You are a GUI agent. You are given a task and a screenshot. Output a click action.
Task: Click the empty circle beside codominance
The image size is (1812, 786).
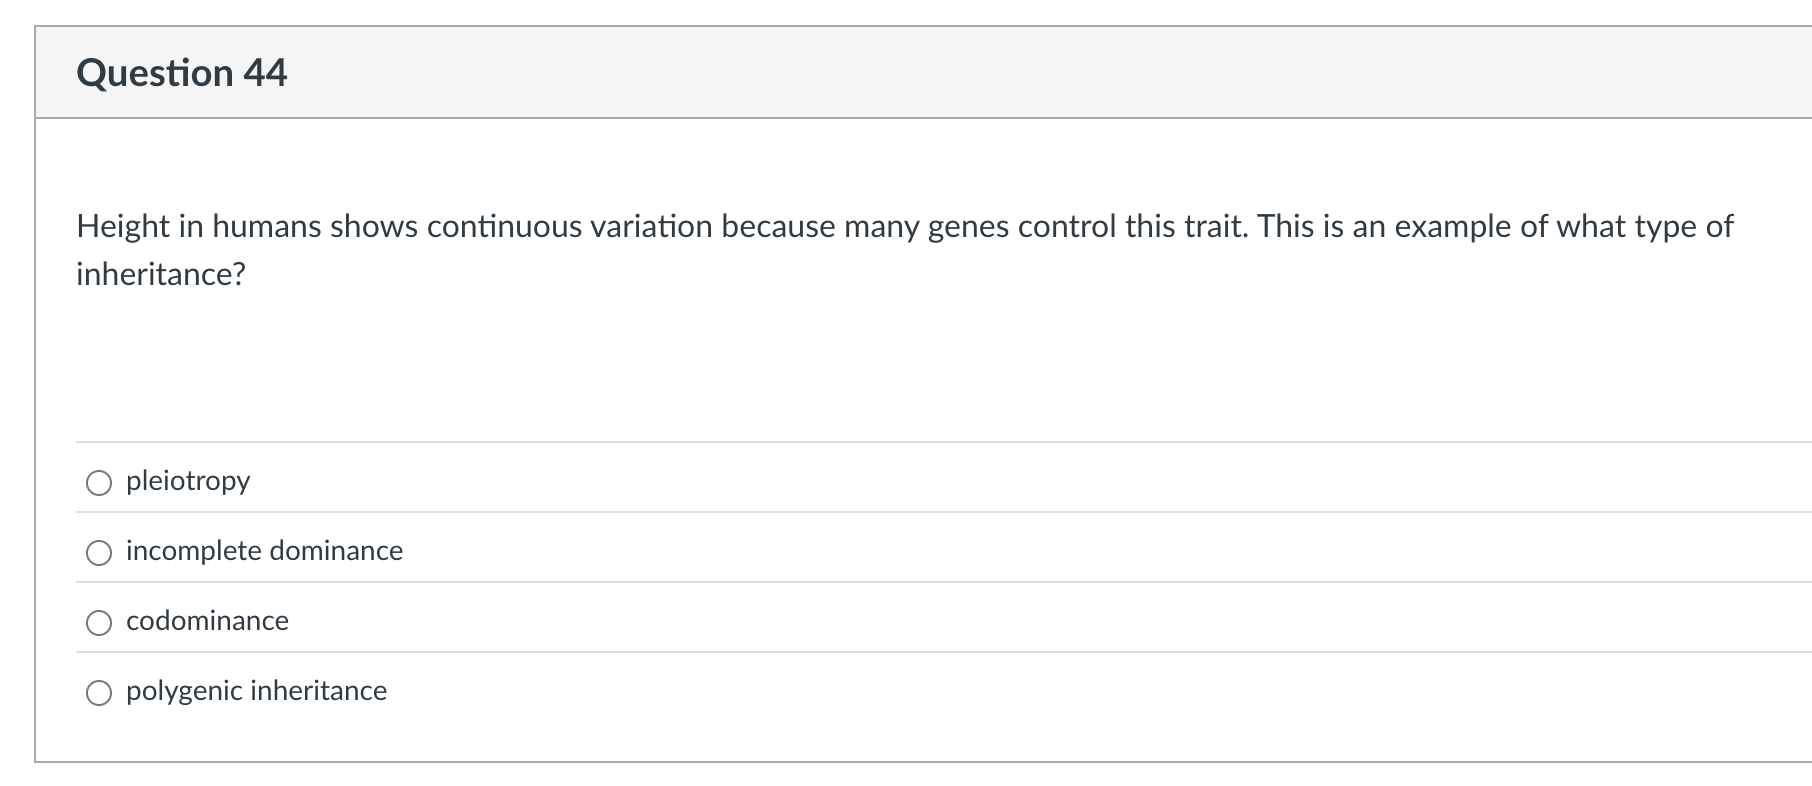(x=99, y=622)
